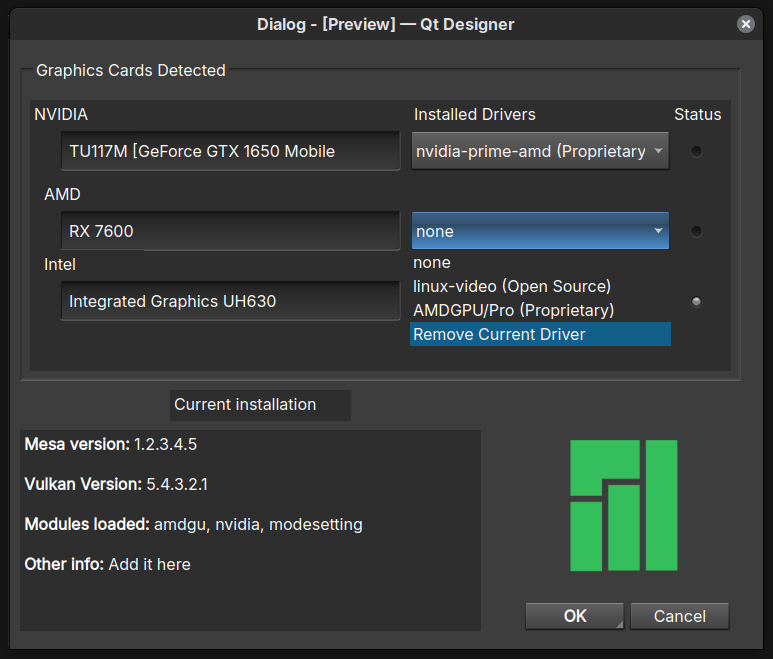The height and width of the screenshot is (659, 773).
Task: Select the NVIDIA status radio indicator
Action: (x=696, y=151)
